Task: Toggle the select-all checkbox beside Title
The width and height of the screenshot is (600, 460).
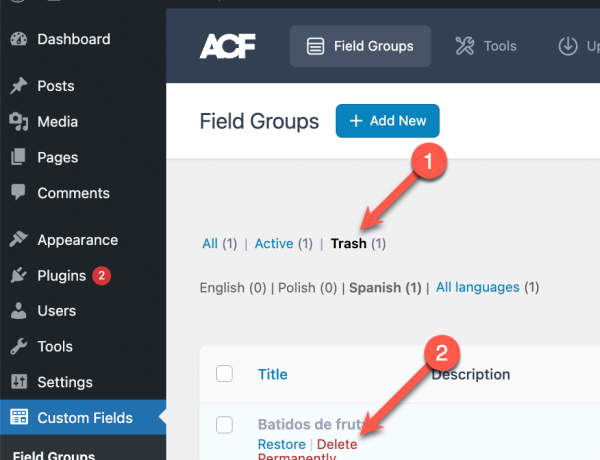Action: [224, 374]
